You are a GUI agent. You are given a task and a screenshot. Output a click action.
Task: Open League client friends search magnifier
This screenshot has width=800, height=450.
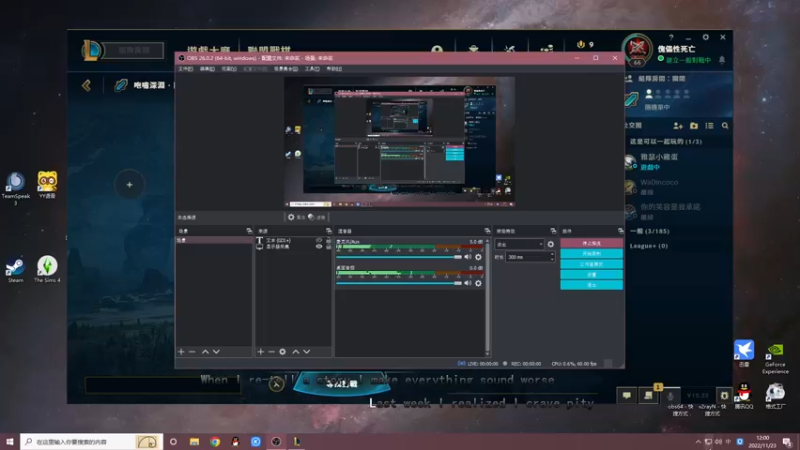725,126
